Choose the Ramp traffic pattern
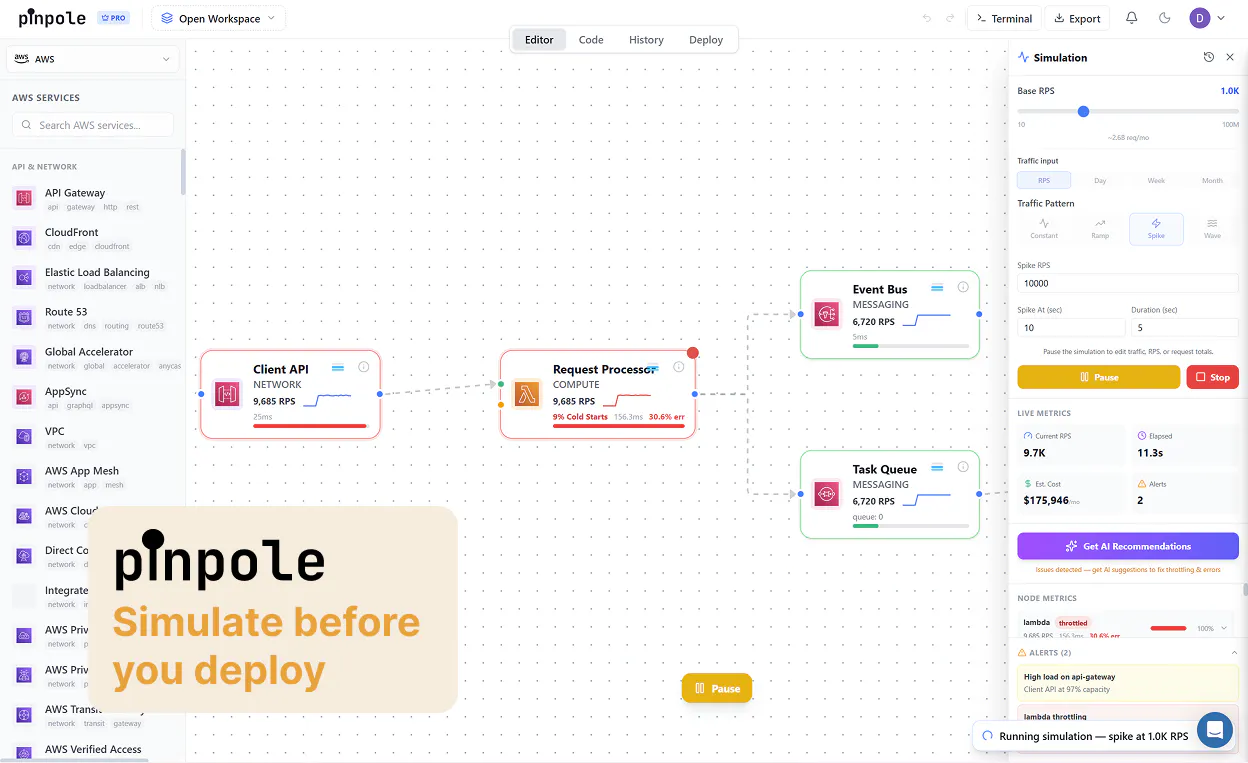Image resolution: width=1248 pixels, height=763 pixels. coord(1100,229)
